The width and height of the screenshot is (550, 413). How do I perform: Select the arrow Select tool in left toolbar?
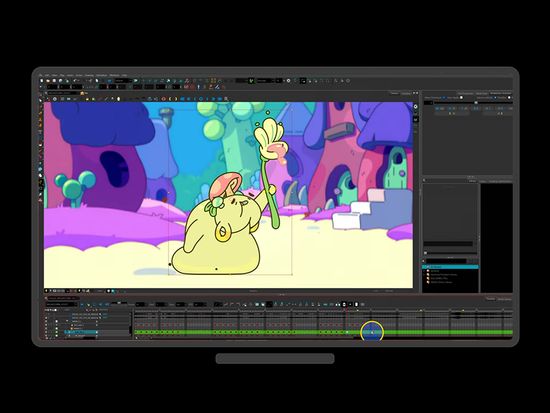(41, 100)
